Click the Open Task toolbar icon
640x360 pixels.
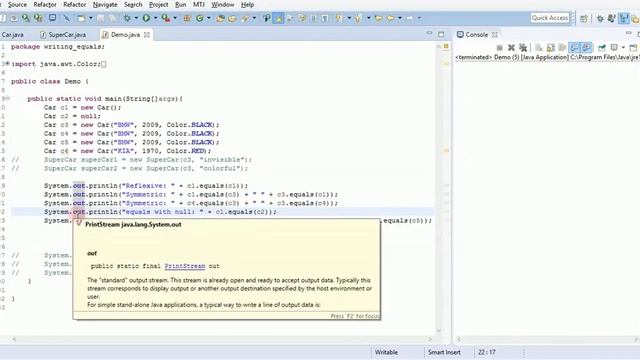tap(232, 18)
